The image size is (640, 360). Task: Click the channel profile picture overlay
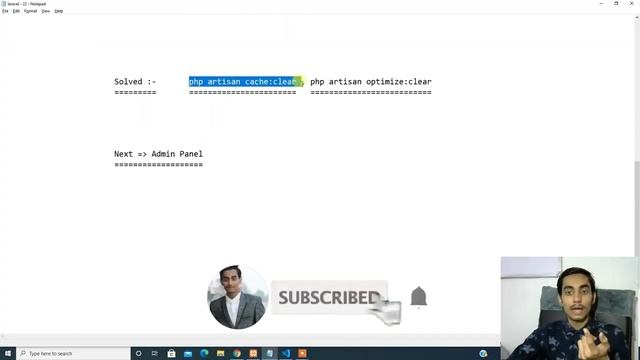pyautogui.click(x=238, y=297)
